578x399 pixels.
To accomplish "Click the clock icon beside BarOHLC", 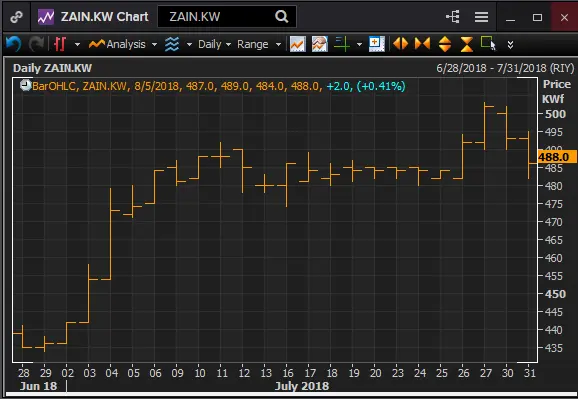I will coord(25,86).
